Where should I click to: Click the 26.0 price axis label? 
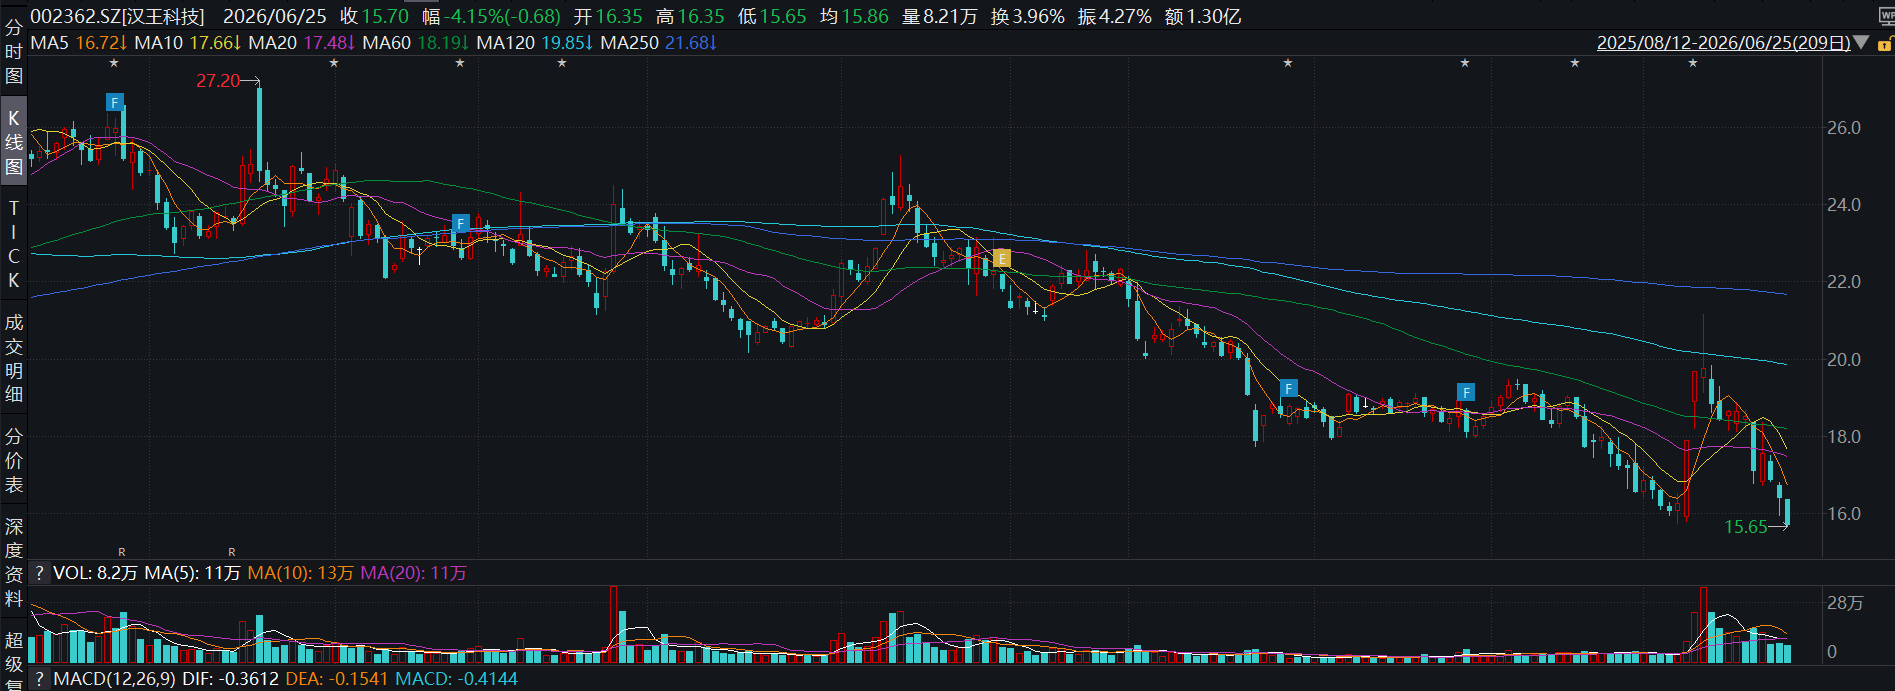[x=1844, y=128]
